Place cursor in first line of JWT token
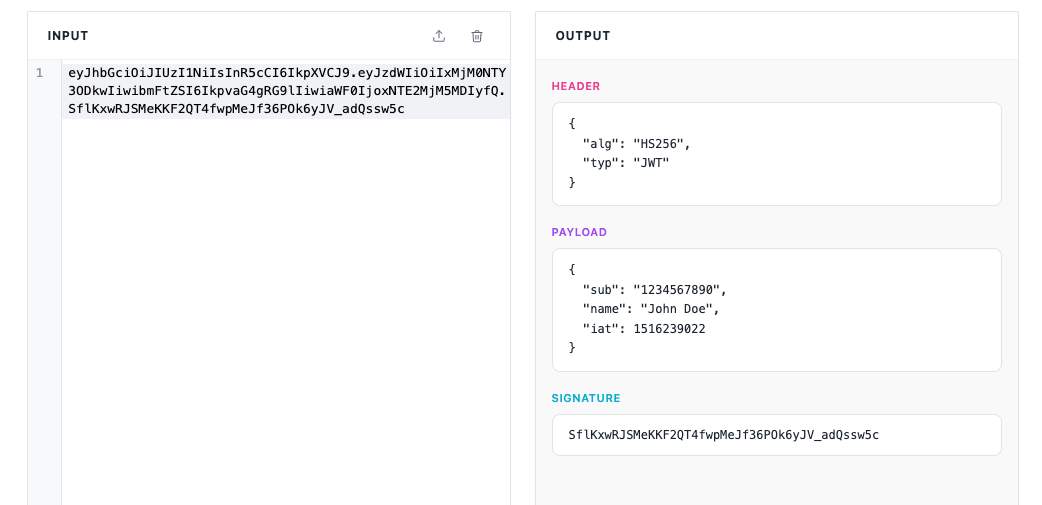This screenshot has height=505, width=1042. point(286,73)
